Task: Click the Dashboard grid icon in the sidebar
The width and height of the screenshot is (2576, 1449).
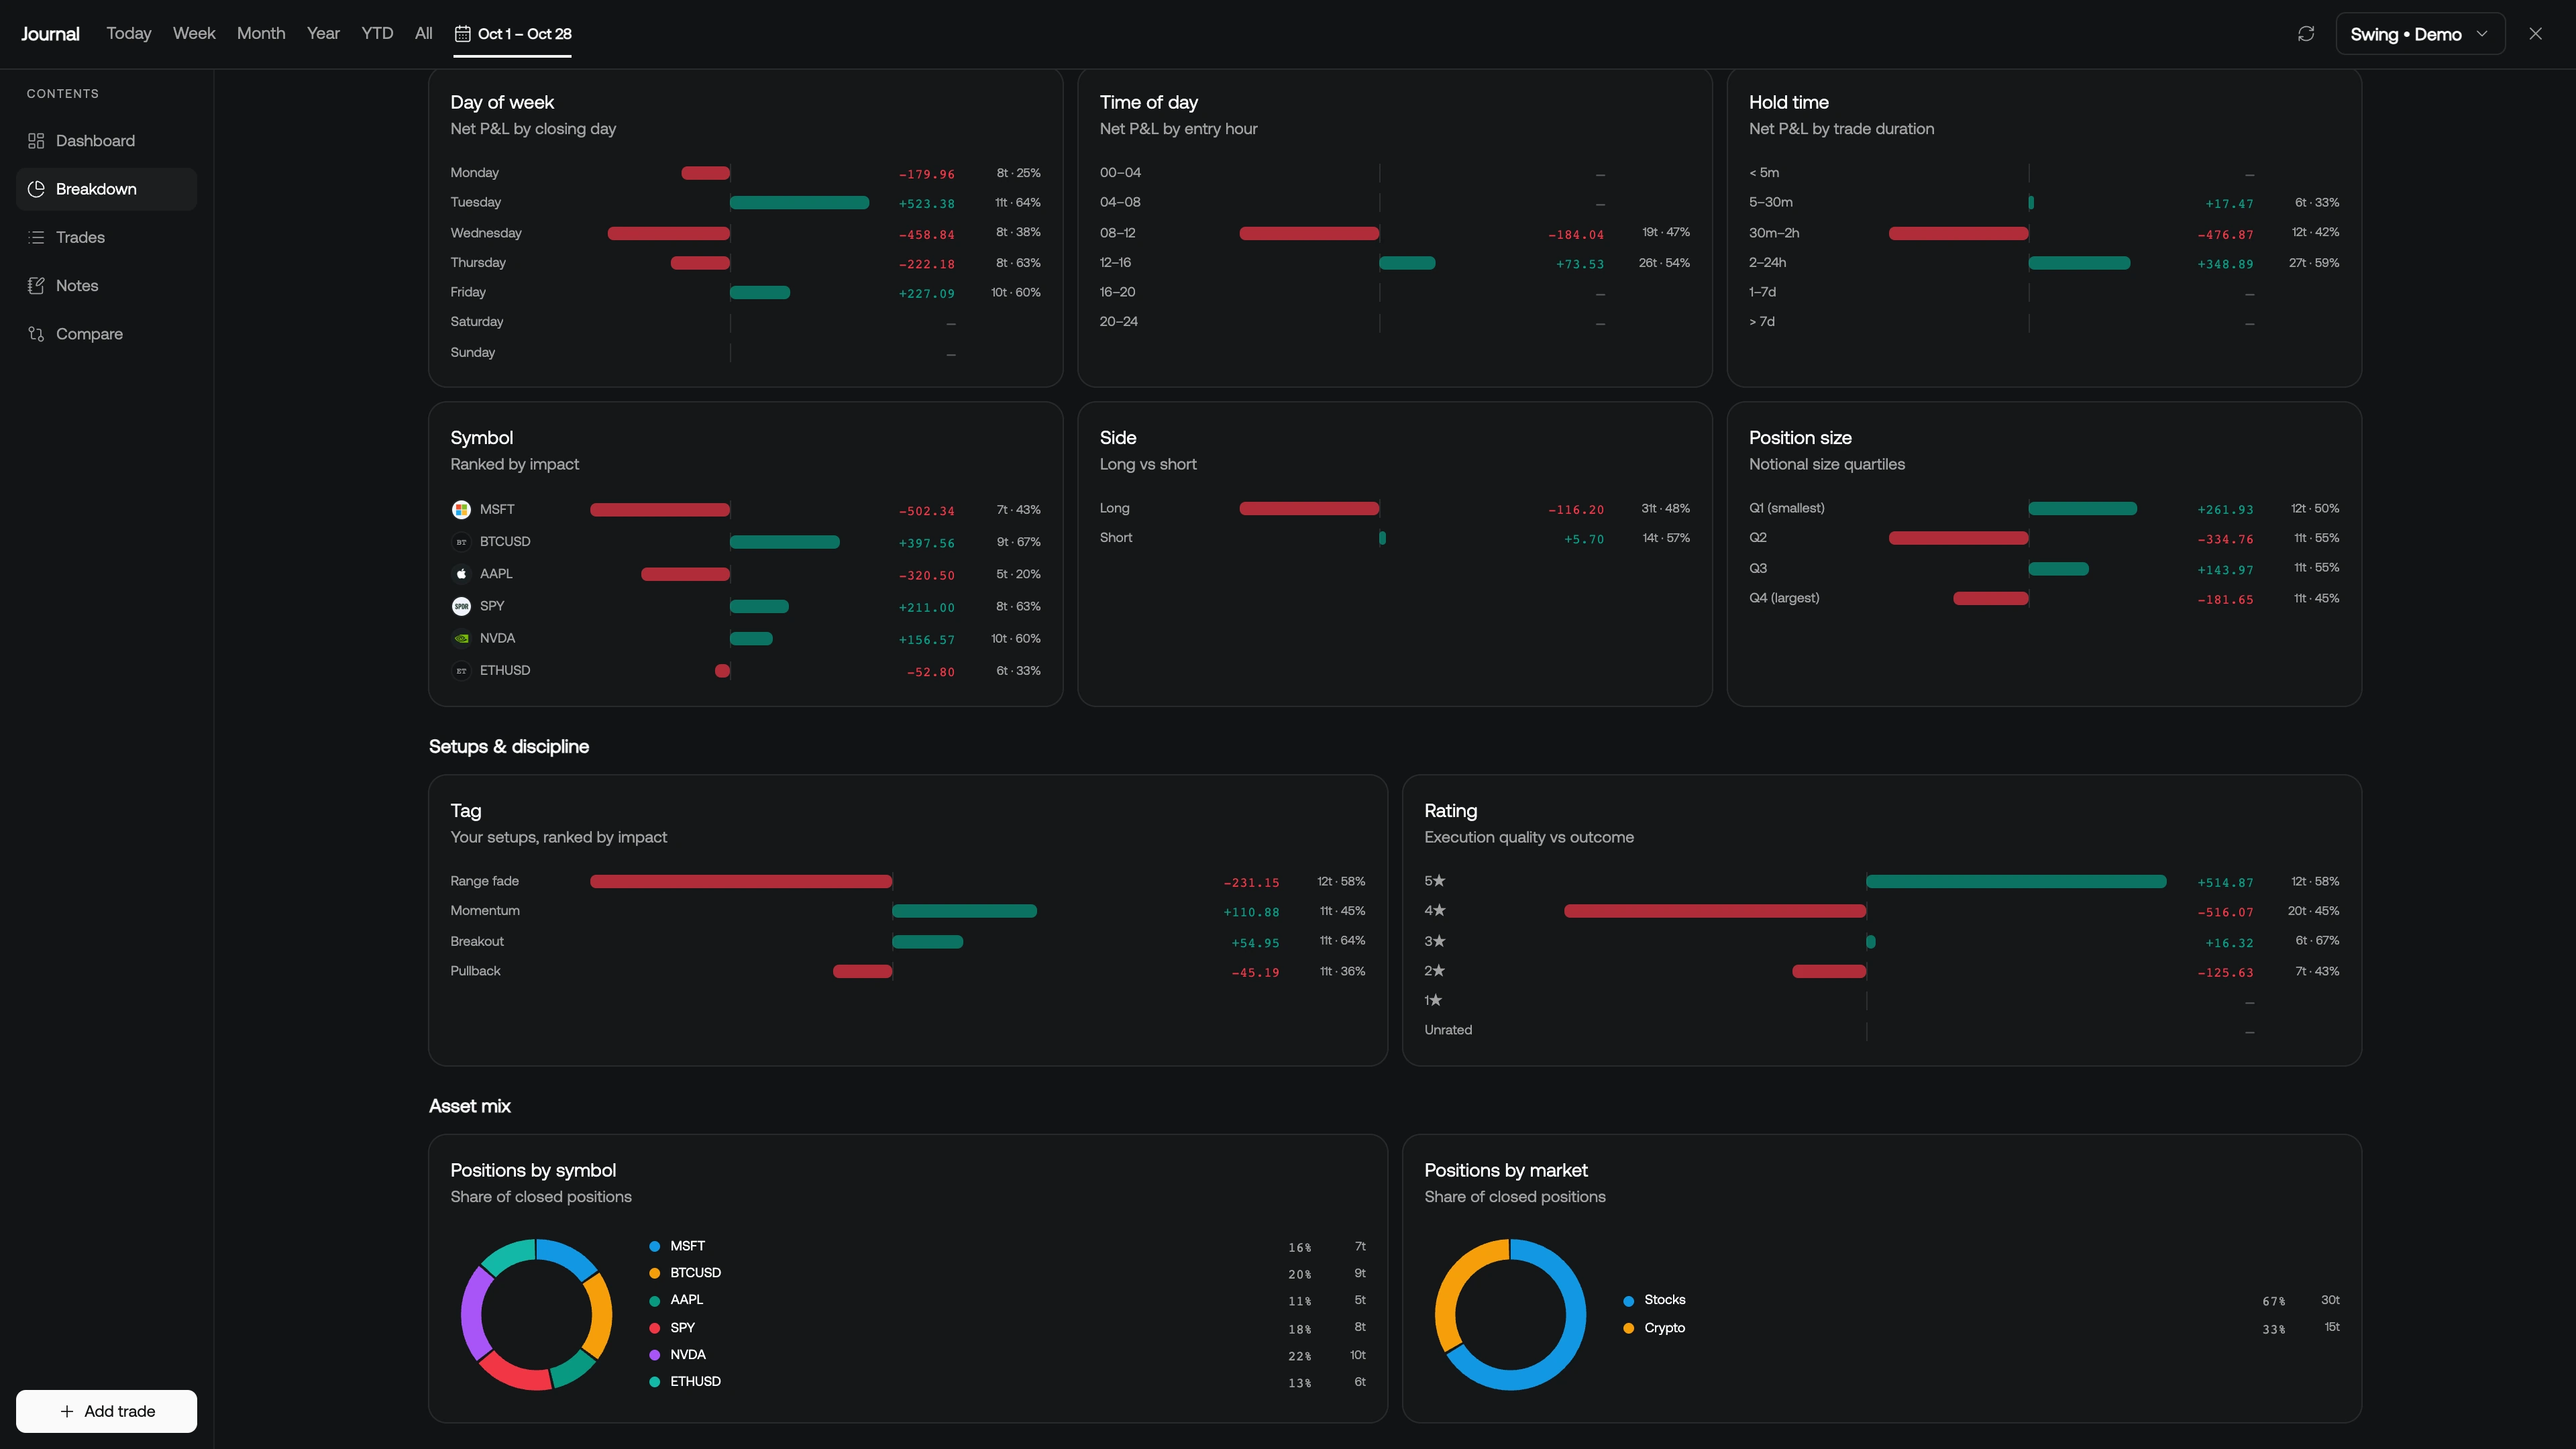Action: click(36, 141)
